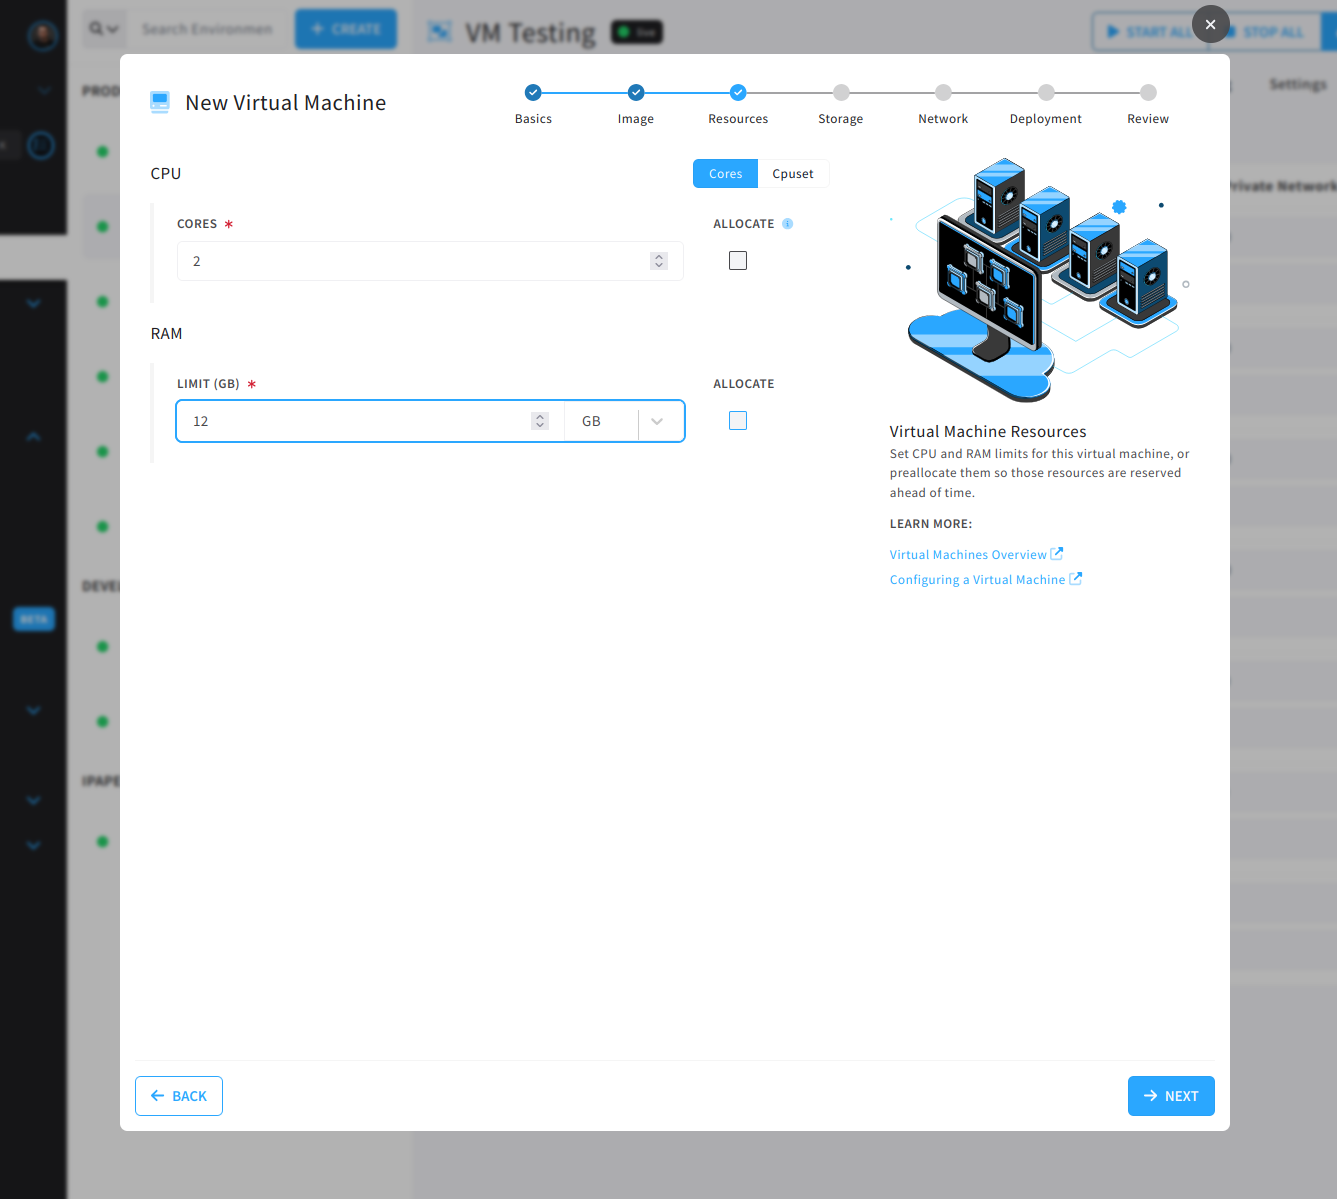
Task: Click the VM Testing environment icon in the header
Action: click(x=438, y=32)
